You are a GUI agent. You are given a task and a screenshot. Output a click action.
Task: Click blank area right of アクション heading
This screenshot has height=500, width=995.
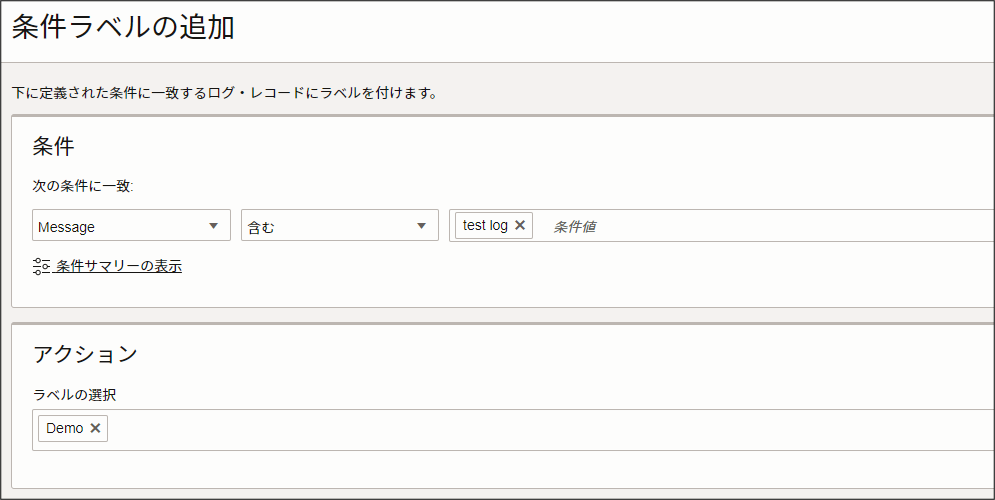pyautogui.click(x=500, y=353)
